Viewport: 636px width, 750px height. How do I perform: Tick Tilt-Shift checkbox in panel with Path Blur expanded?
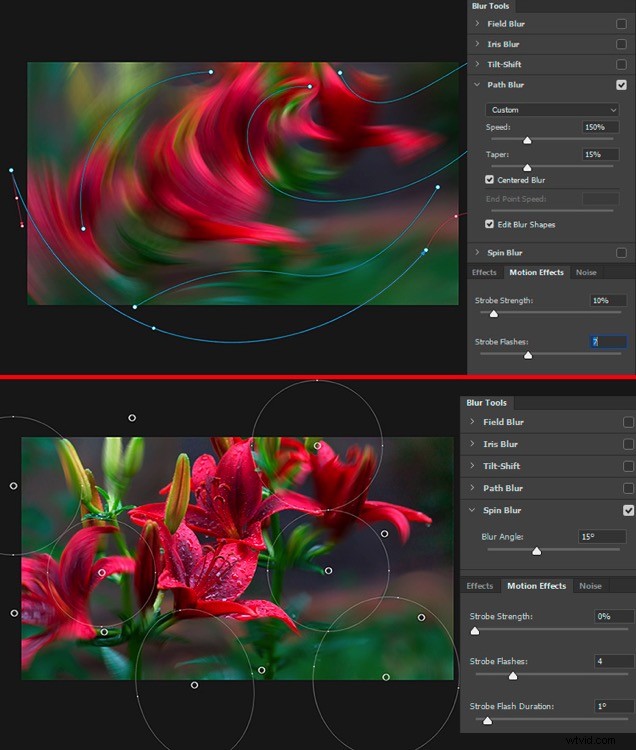coord(621,64)
